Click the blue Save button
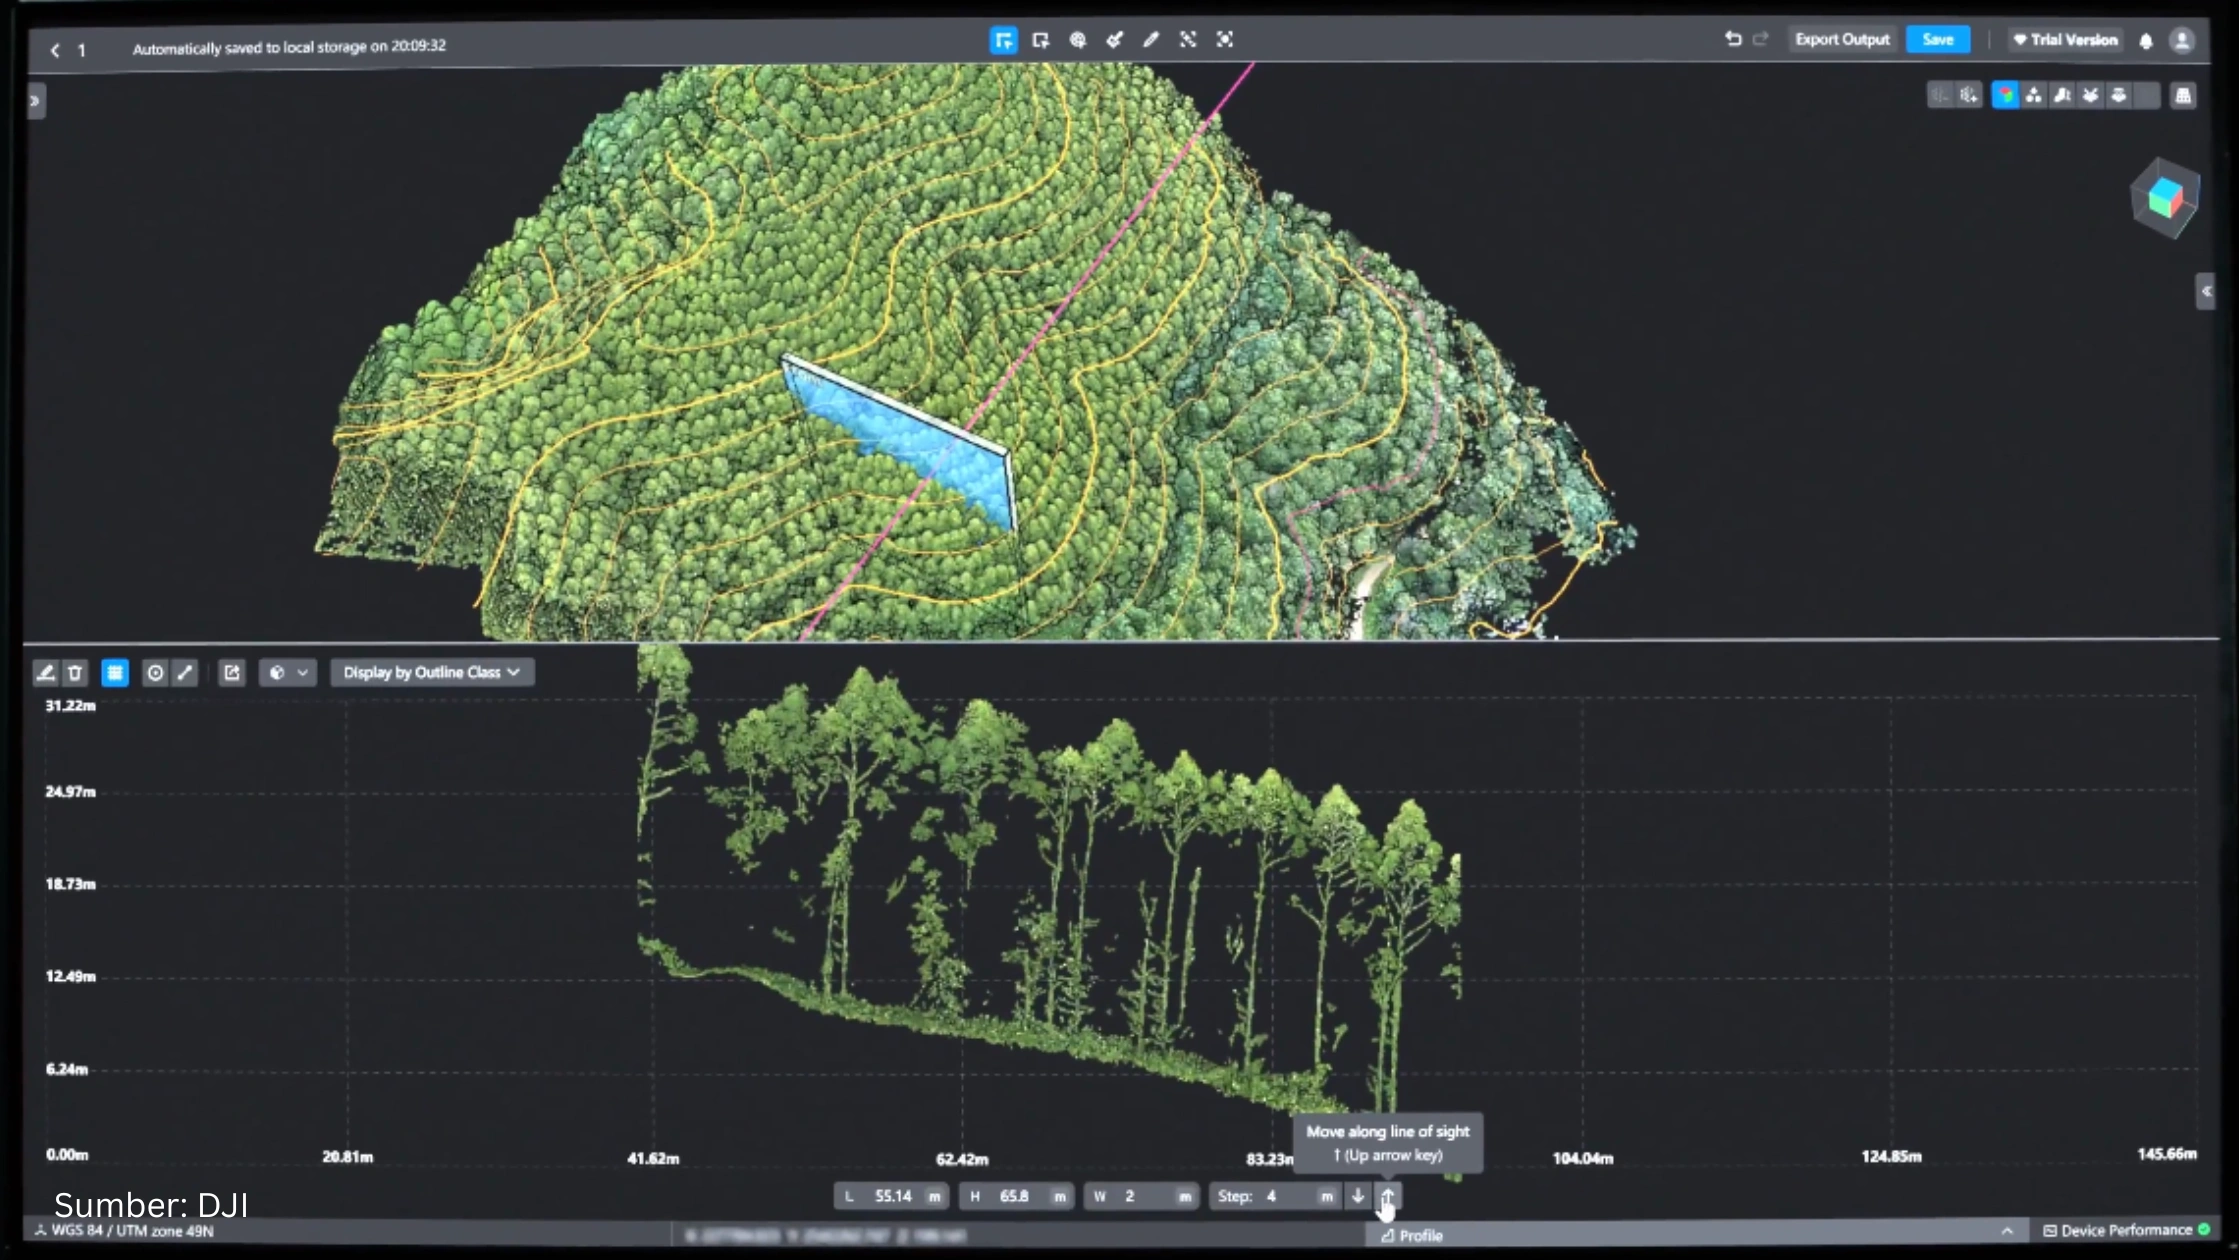 coord(1937,40)
